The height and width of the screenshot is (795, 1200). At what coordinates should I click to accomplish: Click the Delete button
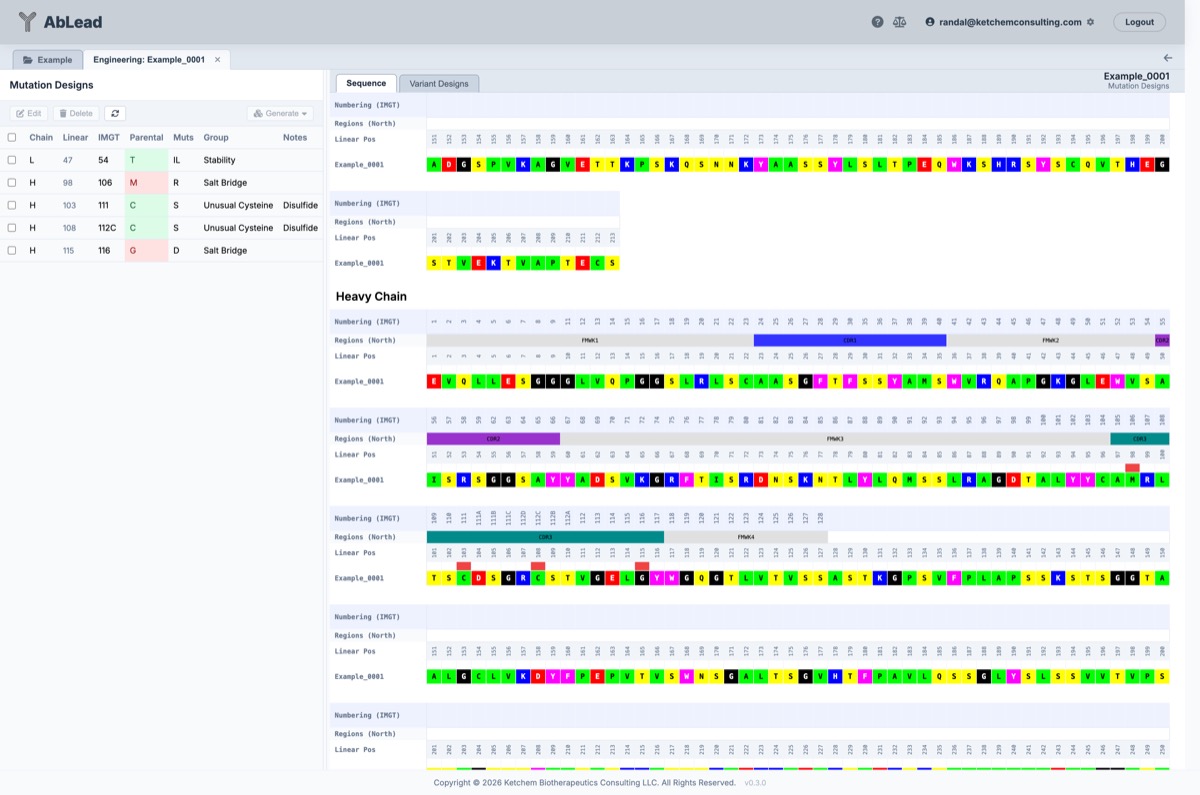coord(76,114)
